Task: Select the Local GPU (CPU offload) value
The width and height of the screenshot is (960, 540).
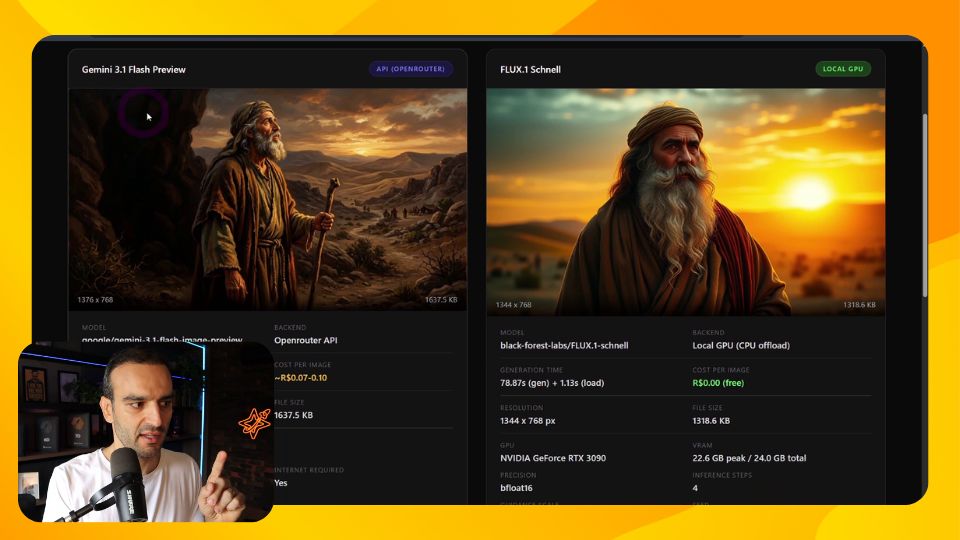Action: pyautogui.click(x=741, y=345)
